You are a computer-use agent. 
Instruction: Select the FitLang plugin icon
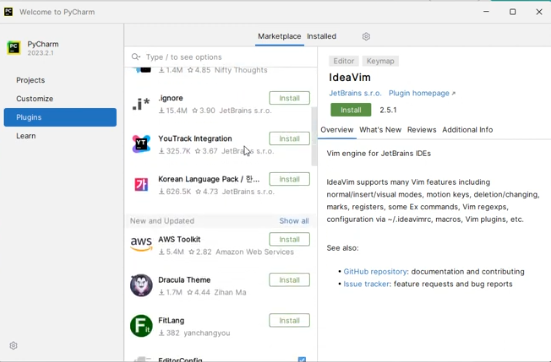[141, 326]
